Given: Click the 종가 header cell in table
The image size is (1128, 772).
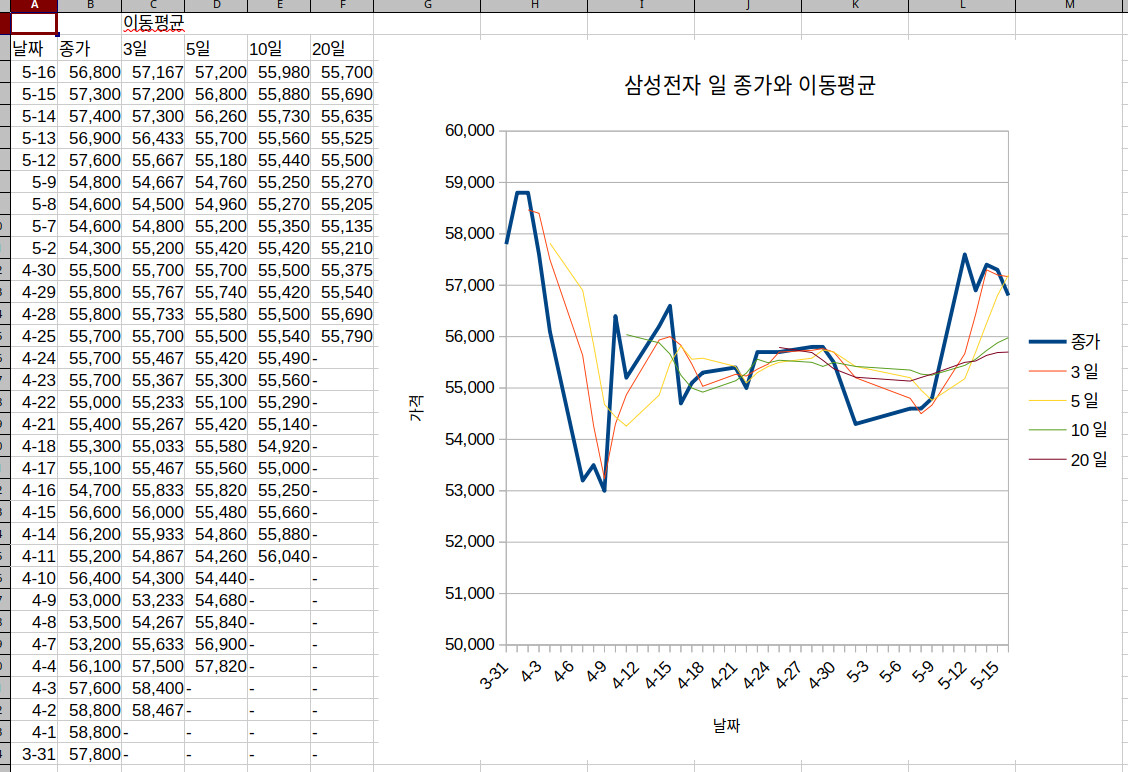Looking at the screenshot, I should (90, 49).
